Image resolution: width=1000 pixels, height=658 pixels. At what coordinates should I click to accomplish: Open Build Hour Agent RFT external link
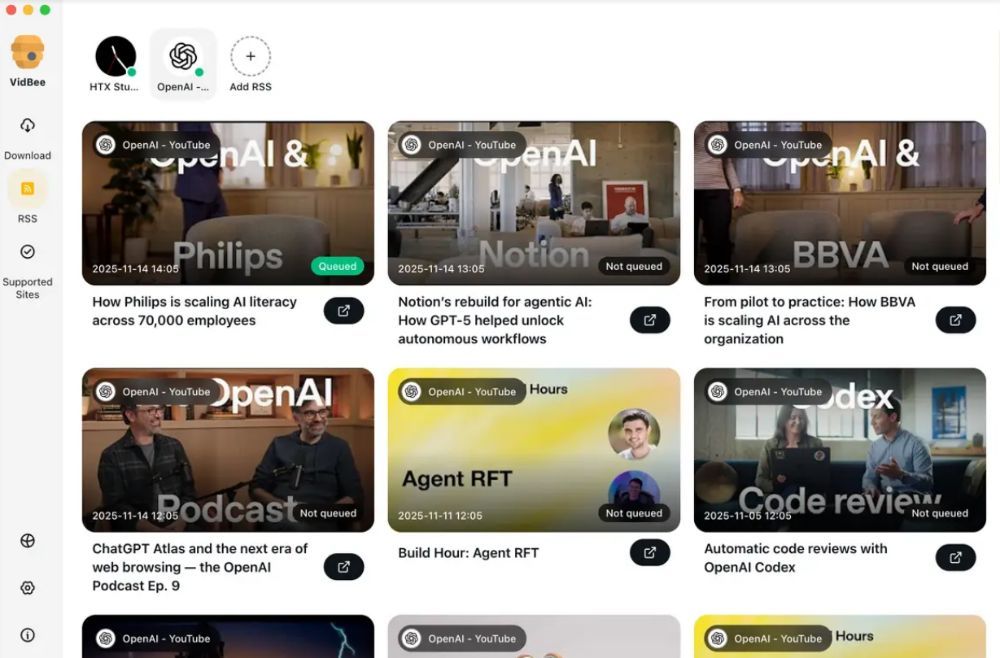coord(650,553)
